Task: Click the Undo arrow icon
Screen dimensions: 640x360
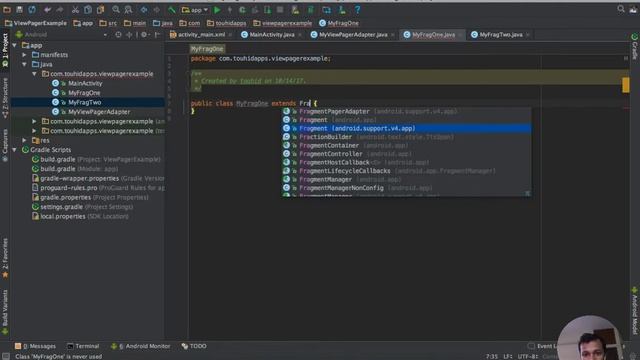Action: (x=48, y=9)
